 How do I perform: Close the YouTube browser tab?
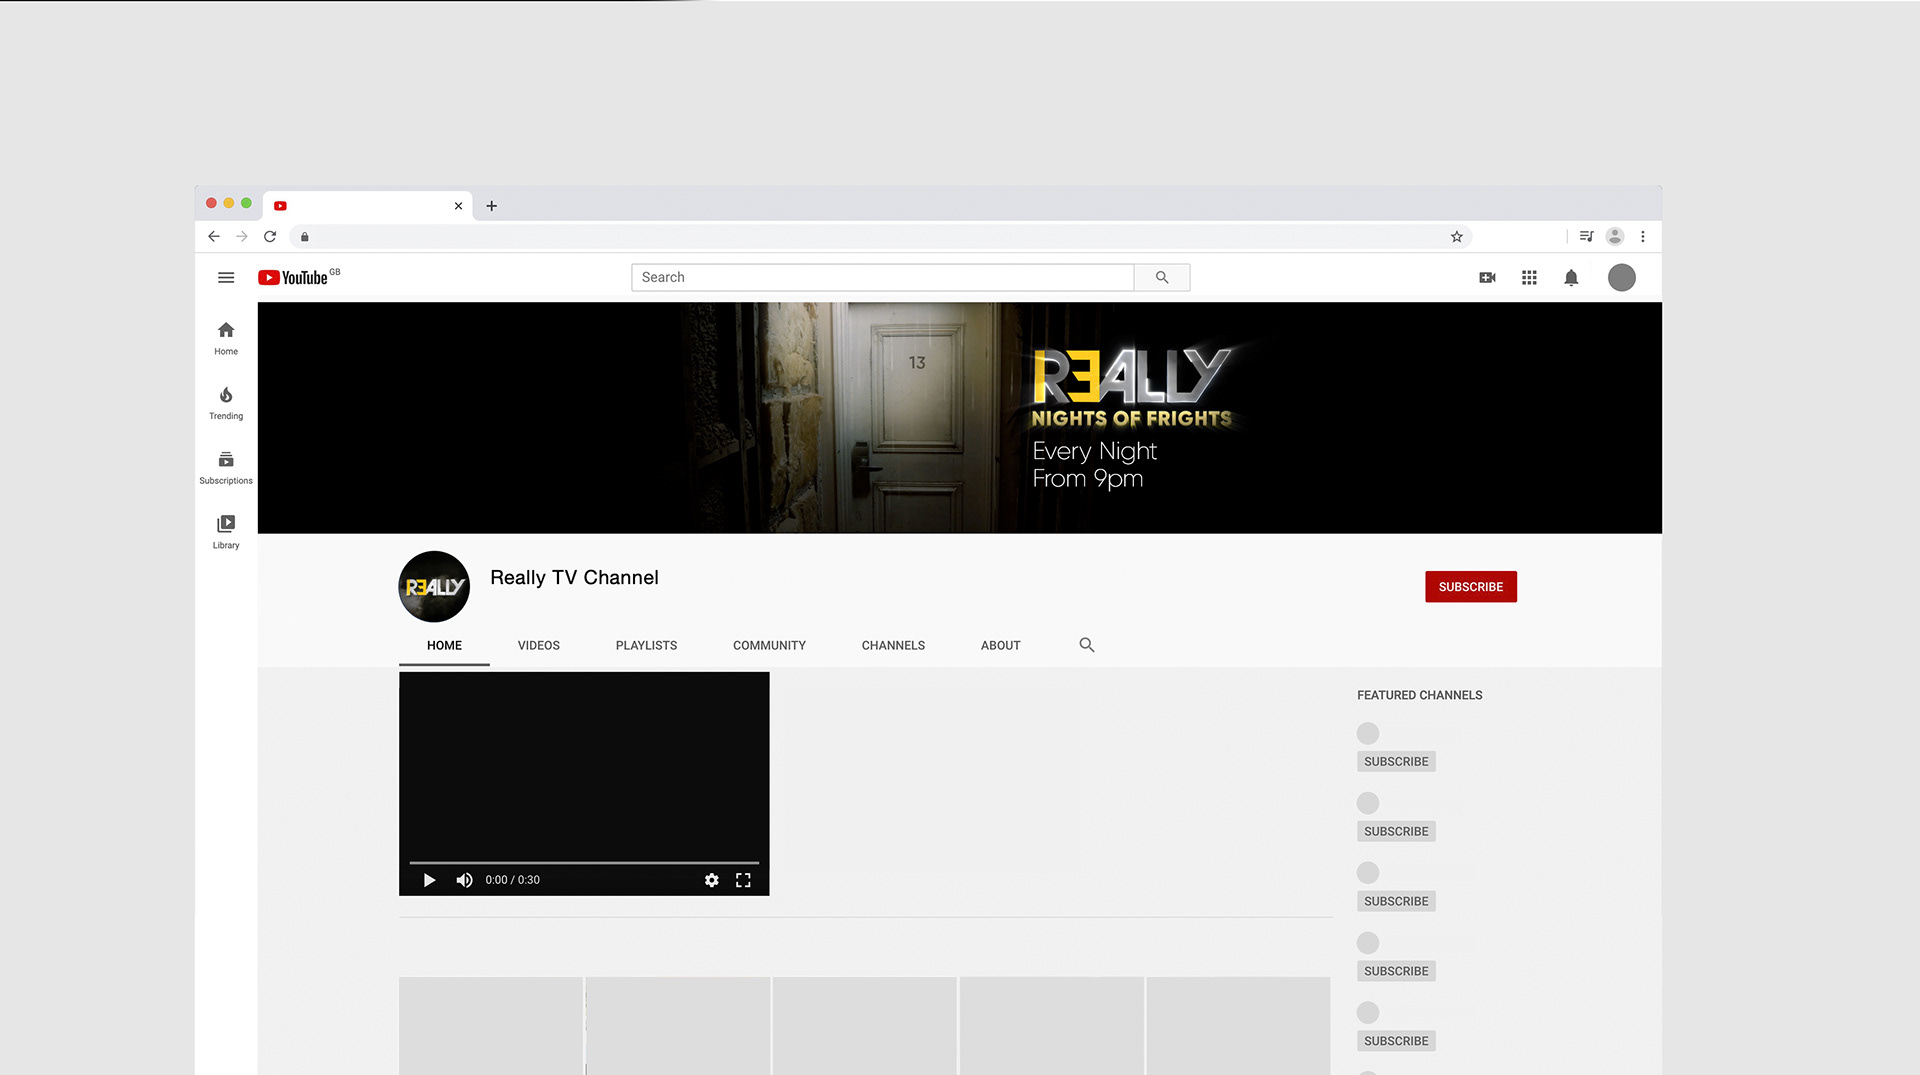pos(458,206)
